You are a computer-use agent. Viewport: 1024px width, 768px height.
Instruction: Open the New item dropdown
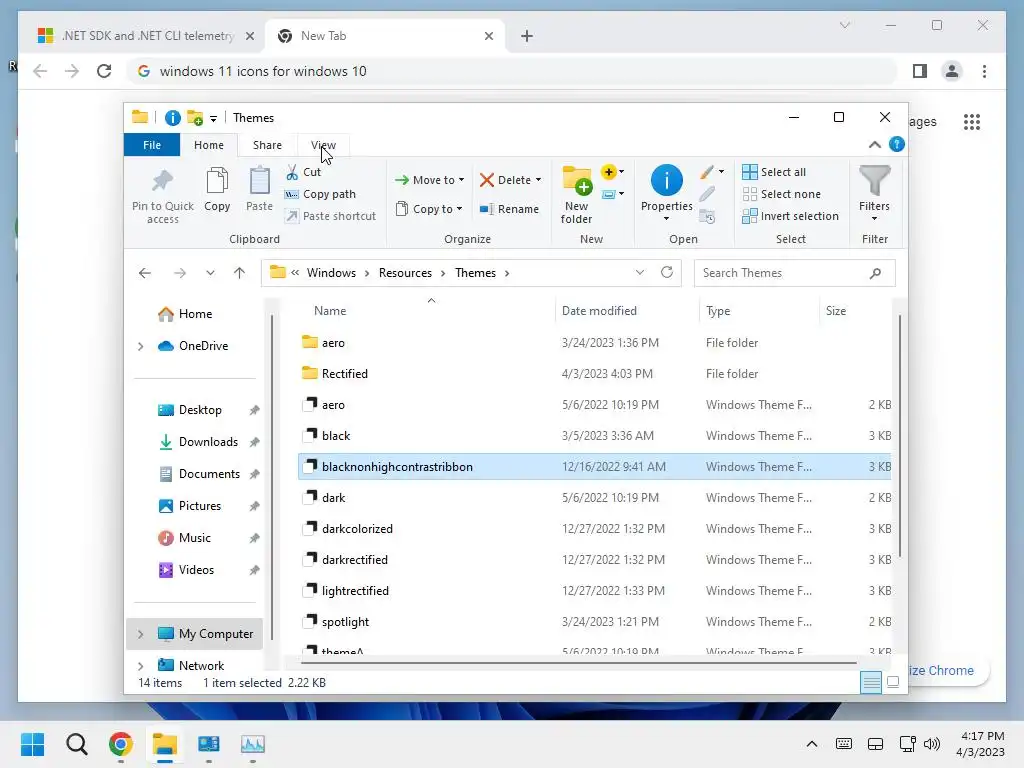pos(613,172)
